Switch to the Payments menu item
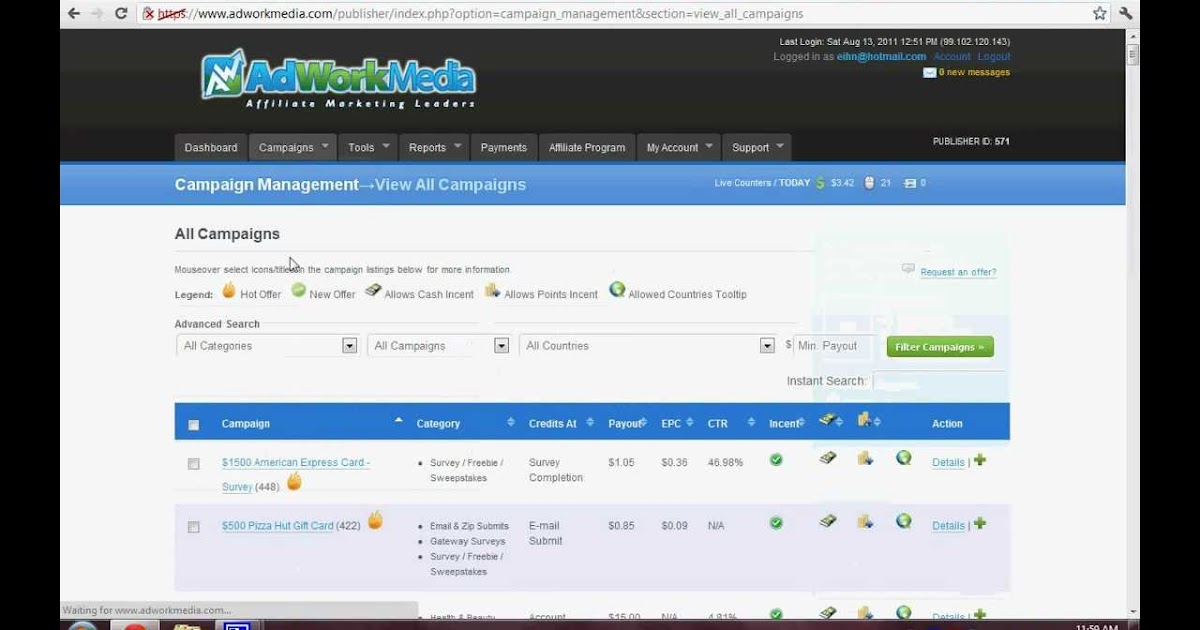Screen dimensions: 1200x630 point(503,147)
